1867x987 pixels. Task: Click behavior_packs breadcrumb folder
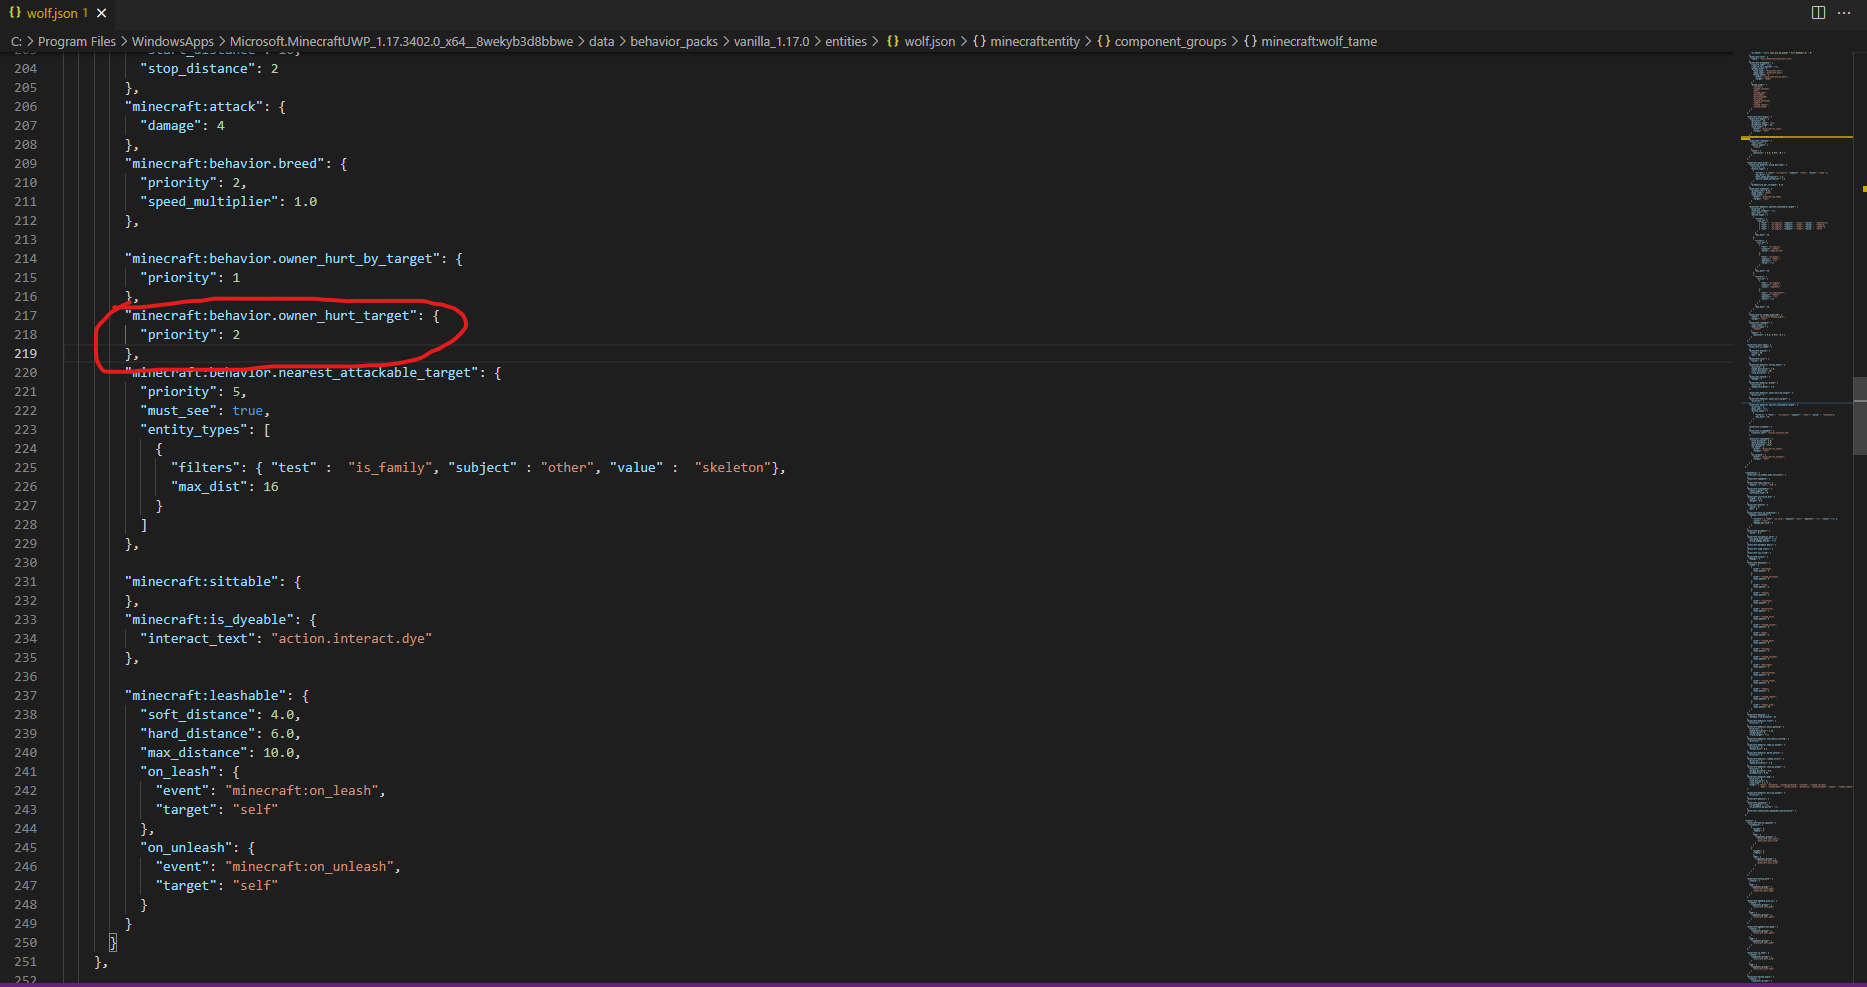point(673,41)
